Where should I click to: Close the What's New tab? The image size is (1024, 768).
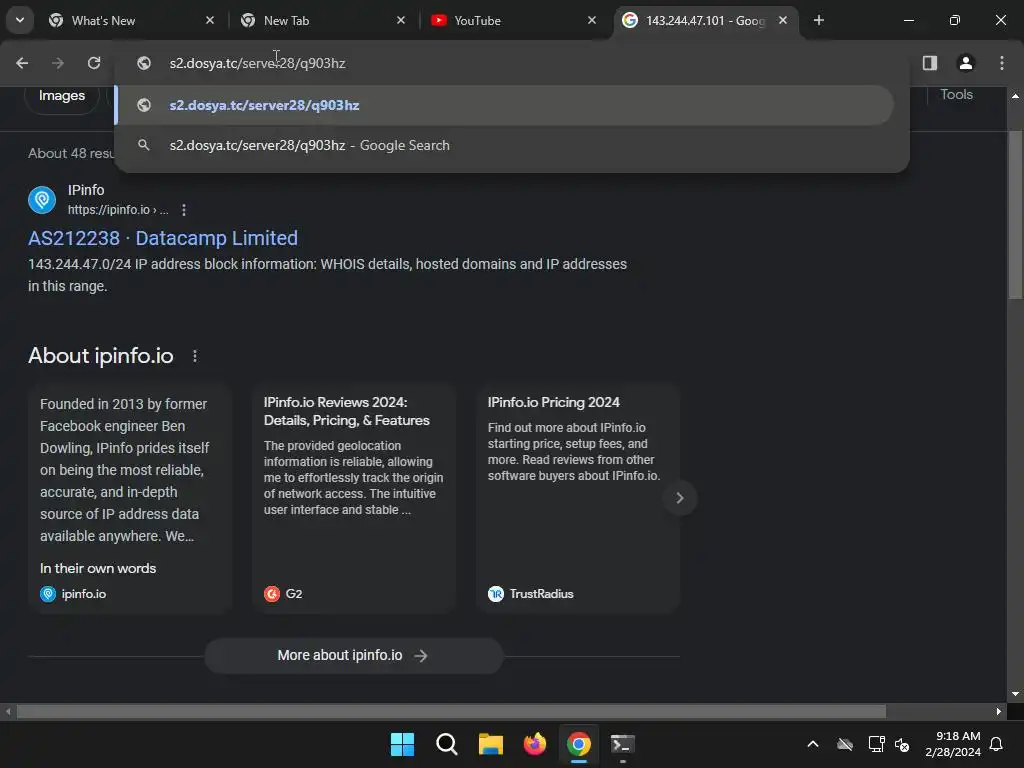tap(210, 20)
